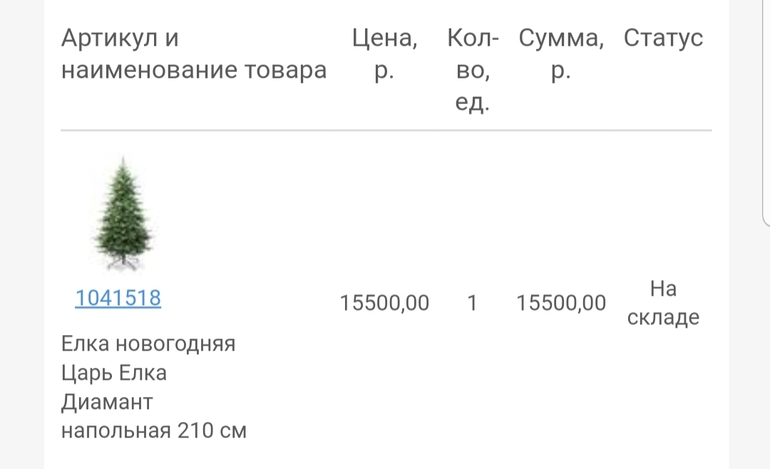Screen dimensions: 770x469
Task: Click the metal stand in the tree photo
Action: pos(124,264)
